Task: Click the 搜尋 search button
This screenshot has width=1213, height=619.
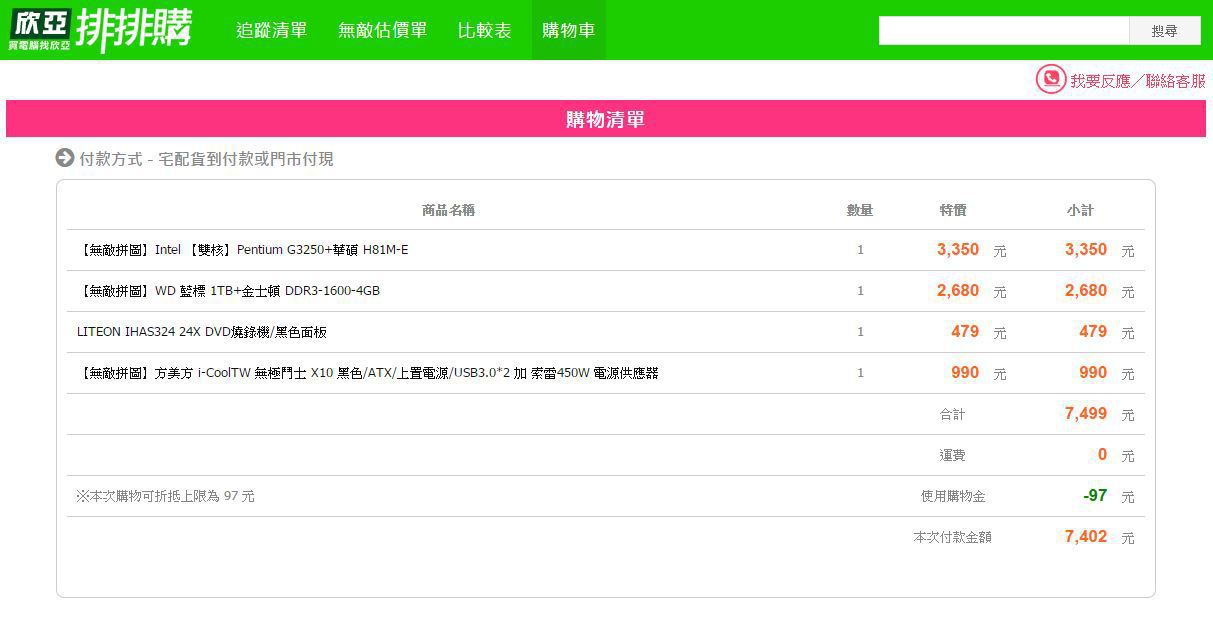Action: [1165, 31]
